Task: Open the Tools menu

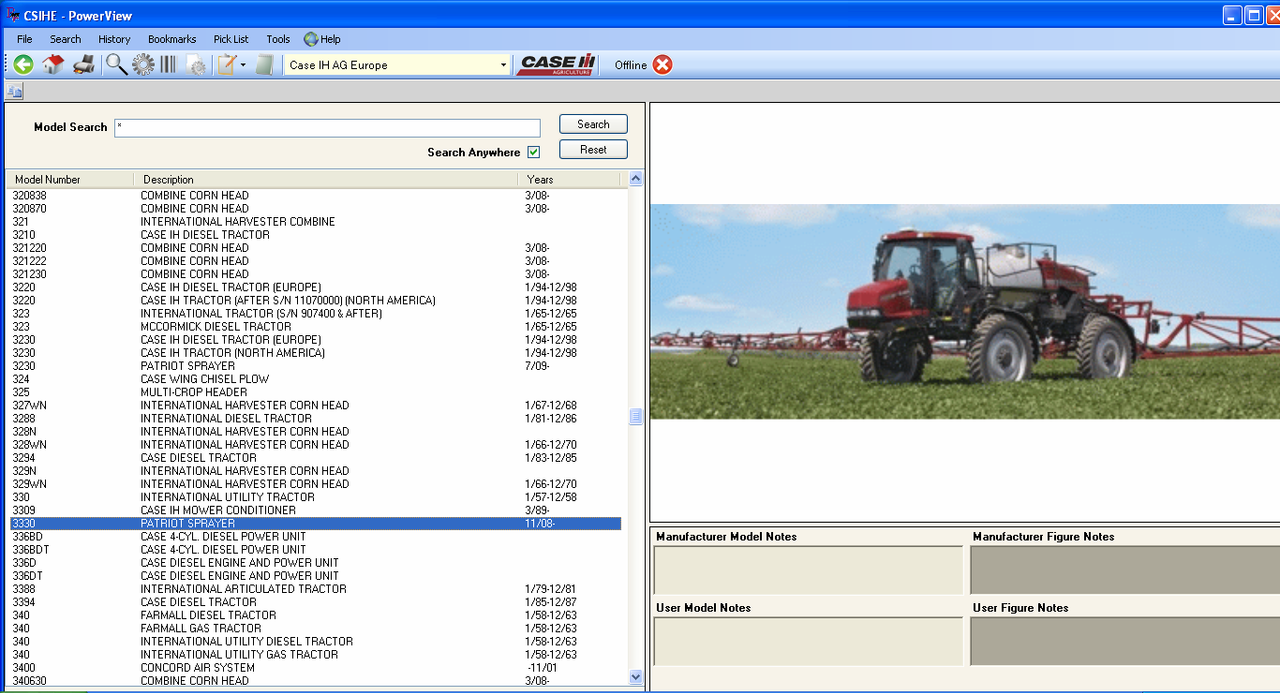Action: [278, 39]
